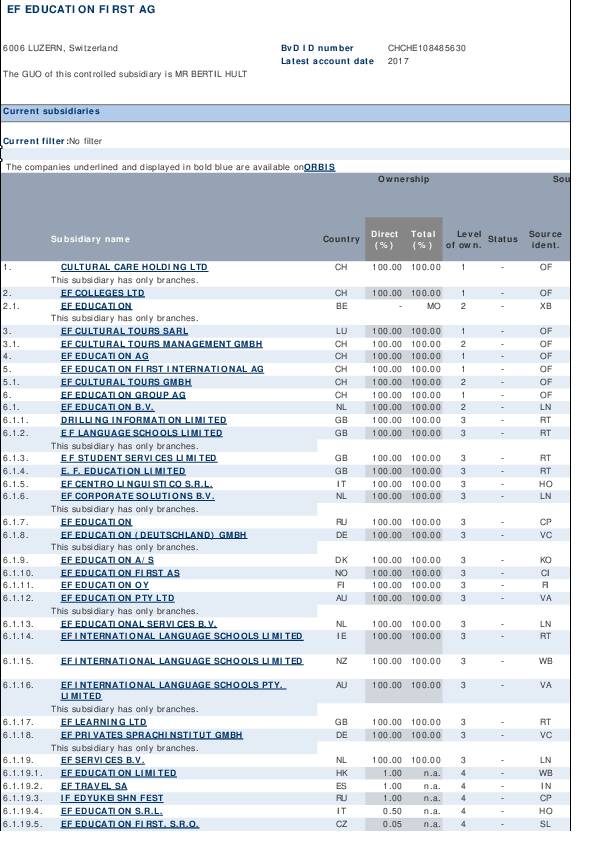Open EF CORPORATE SOLUTIONS B.V. link
The image size is (595, 842).
137,496
